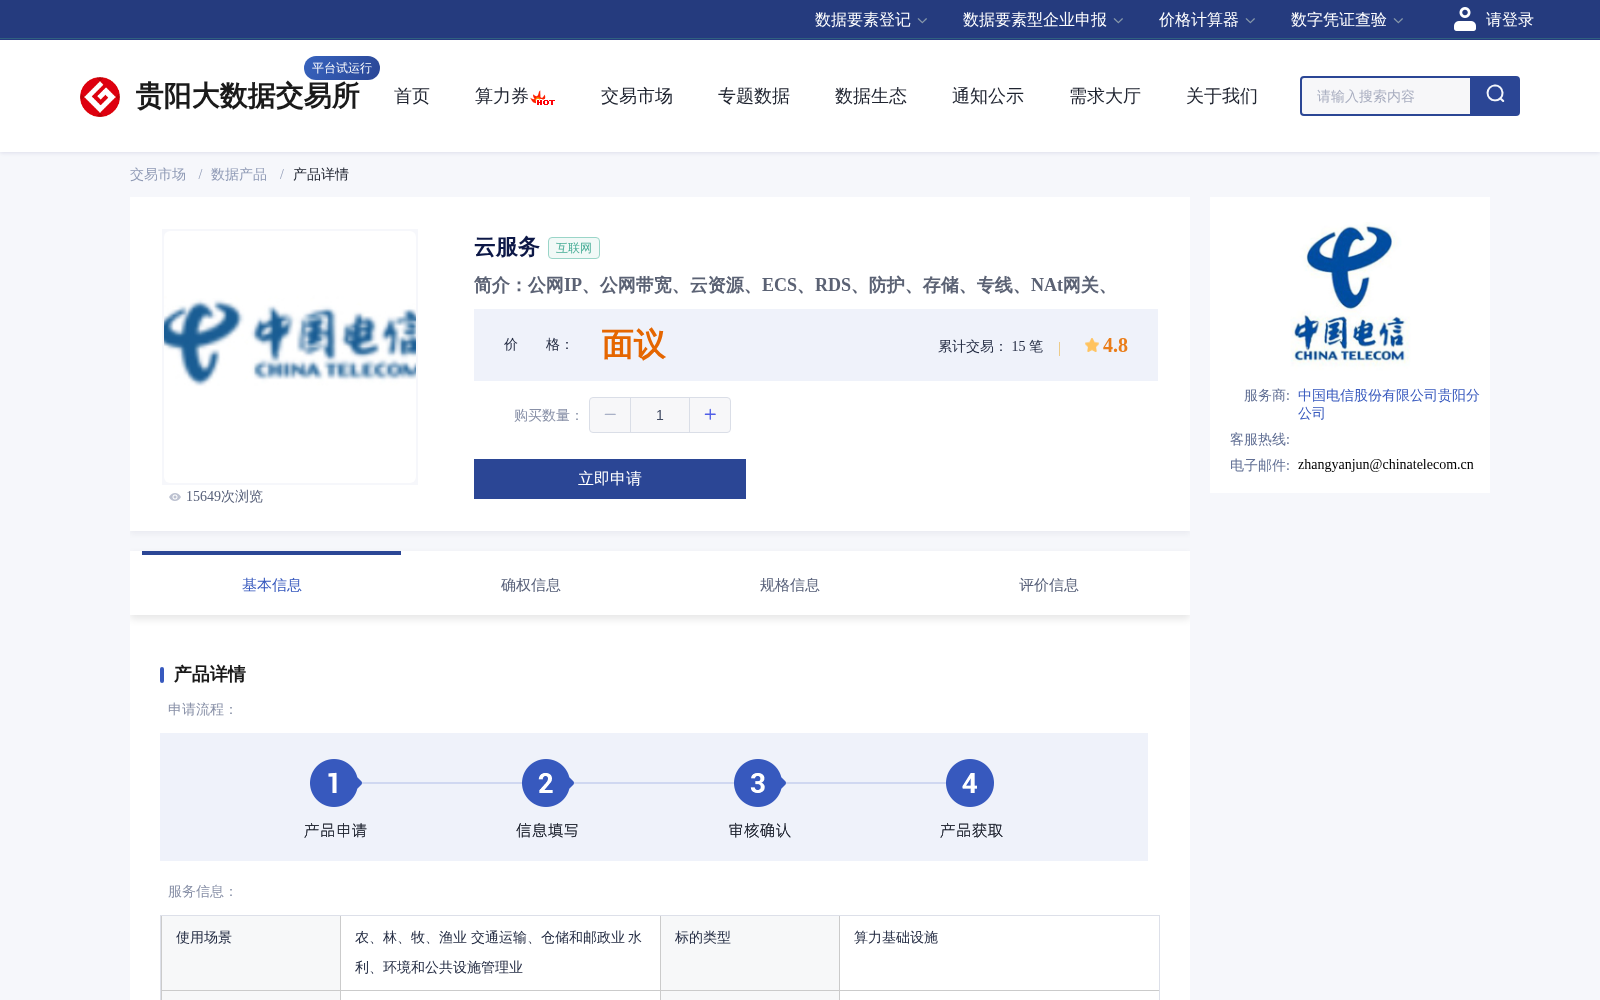Click the 产品详情 breadcrumb text
Image resolution: width=1600 pixels, height=1000 pixels.
(321, 174)
